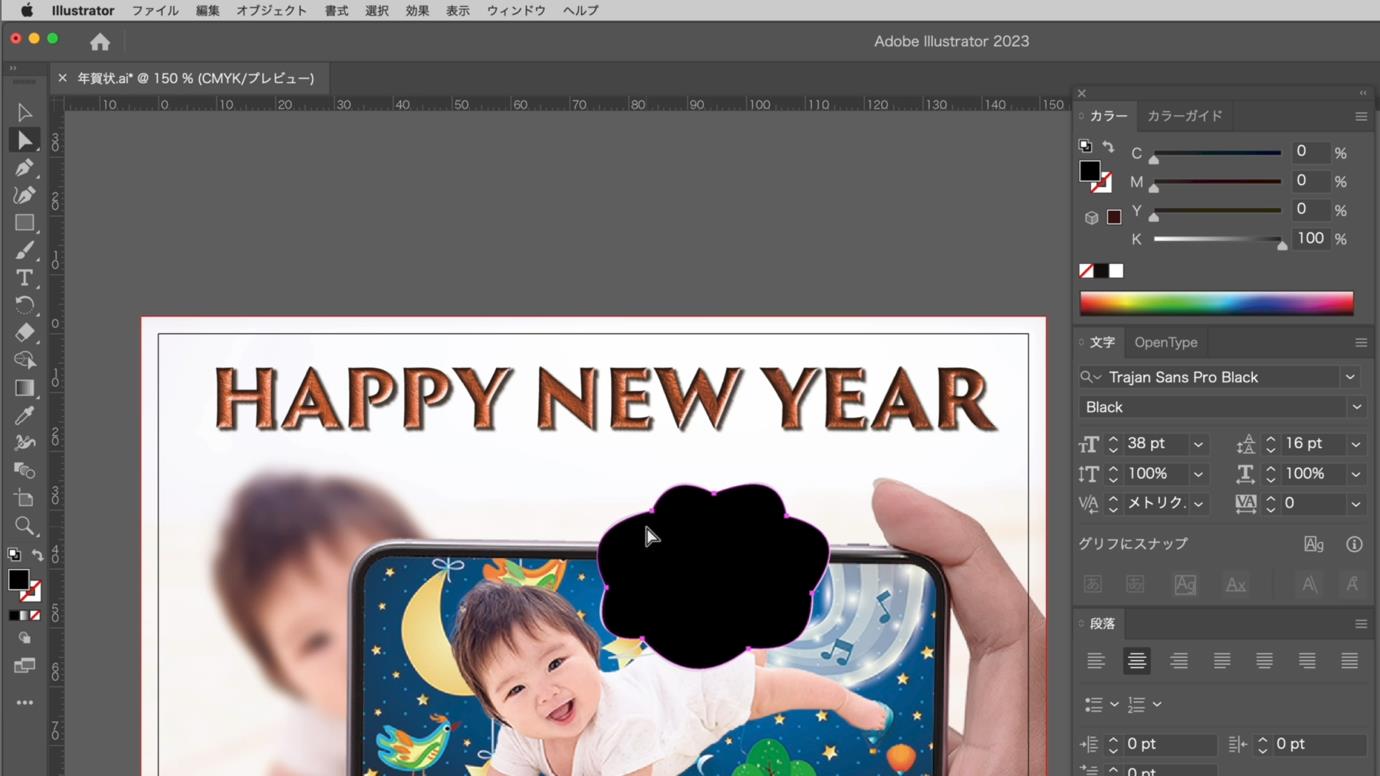
Task: Open the tracking dropdown
Action: [x=1356, y=504]
